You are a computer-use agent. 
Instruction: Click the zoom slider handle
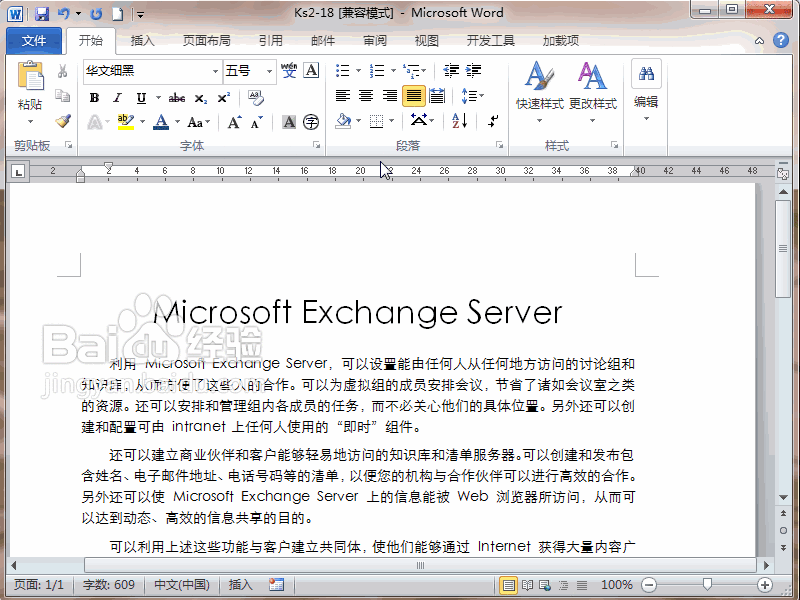[707, 584]
